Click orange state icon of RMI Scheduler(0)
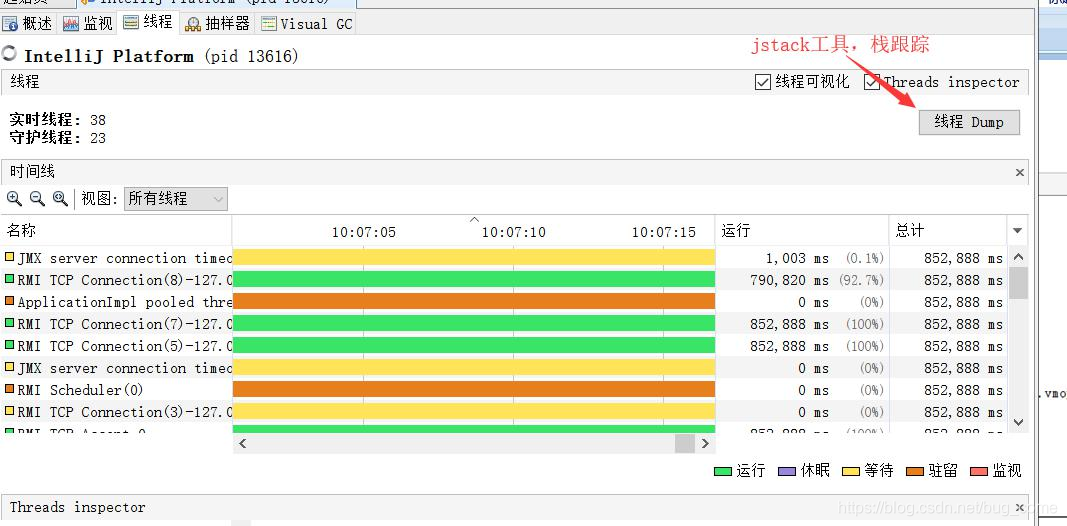 (10, 389)
